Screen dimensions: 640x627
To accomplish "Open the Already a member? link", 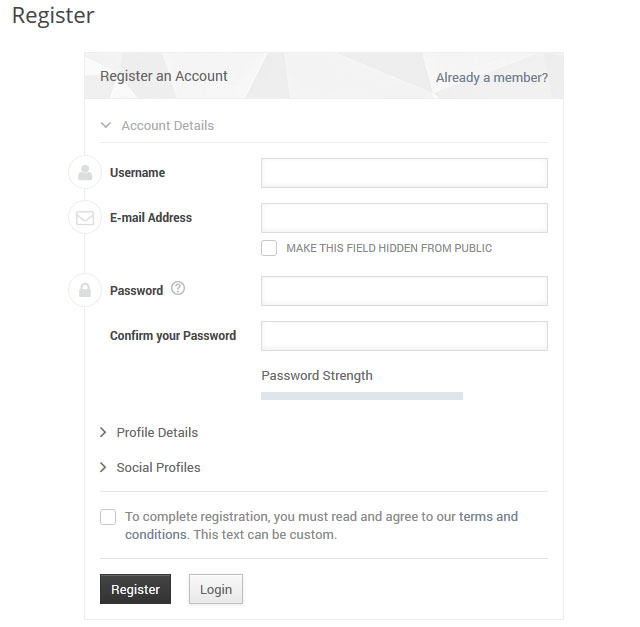I will [x=492, y=78].
